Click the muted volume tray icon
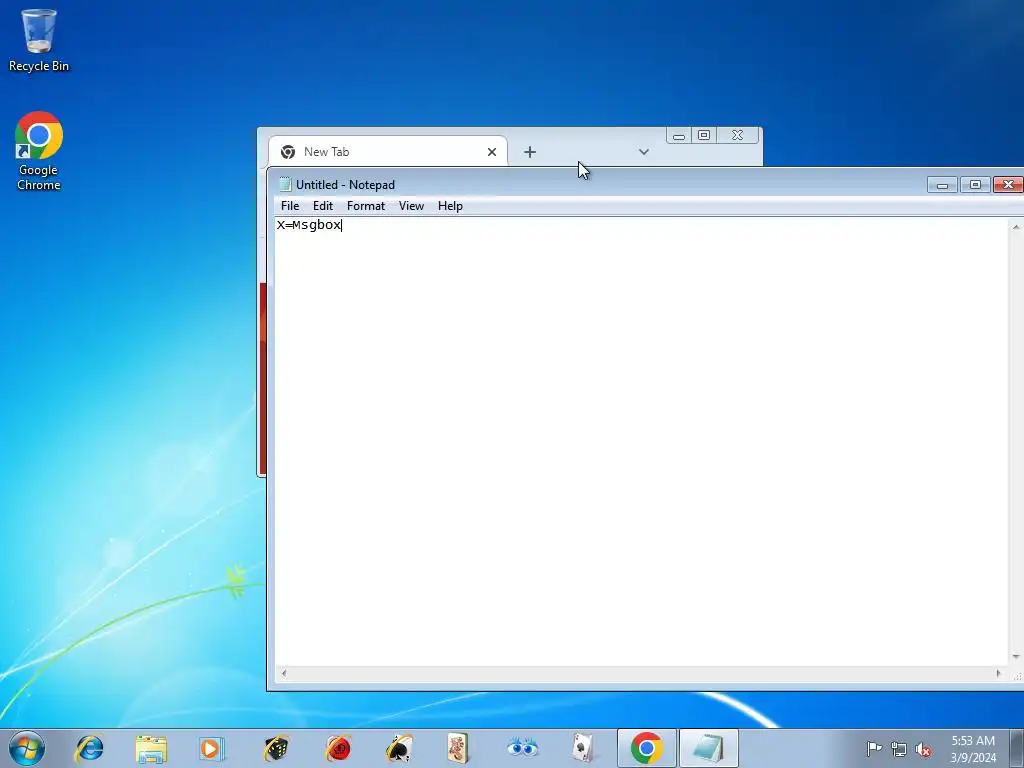 click(x=923, y=750)
